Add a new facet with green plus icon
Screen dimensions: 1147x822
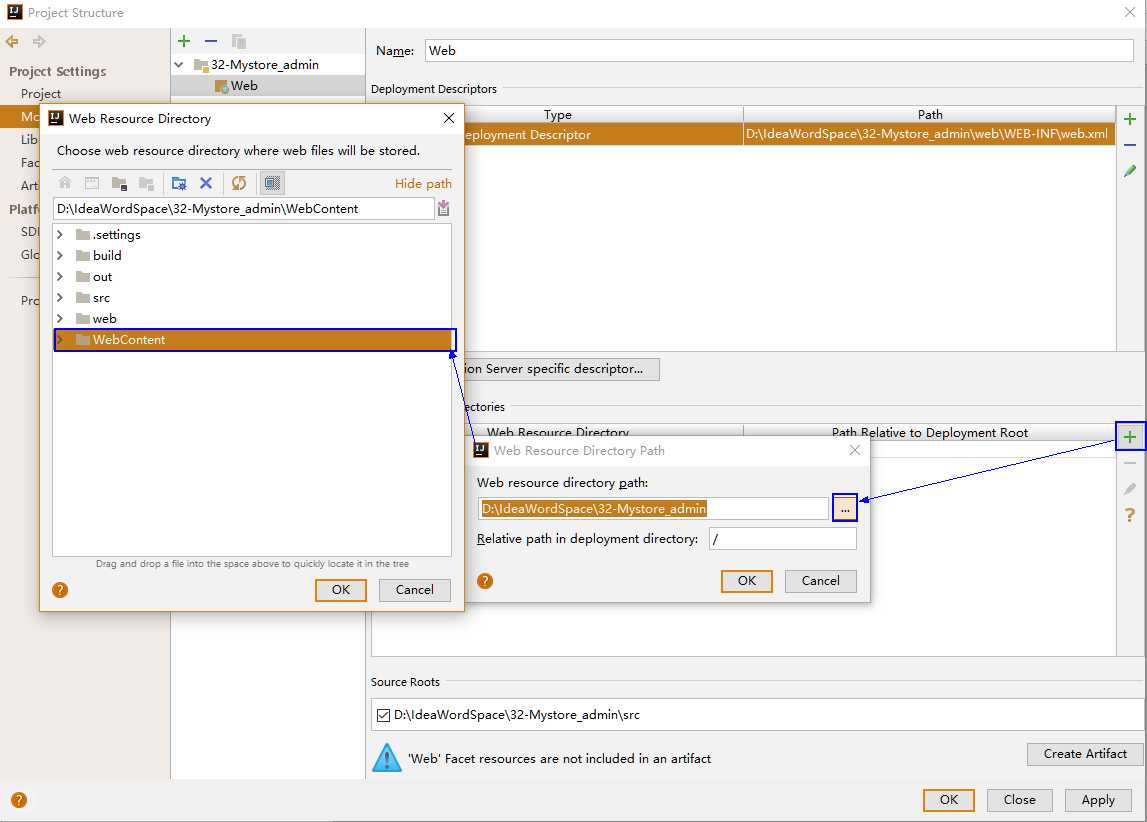coord(184,41)
